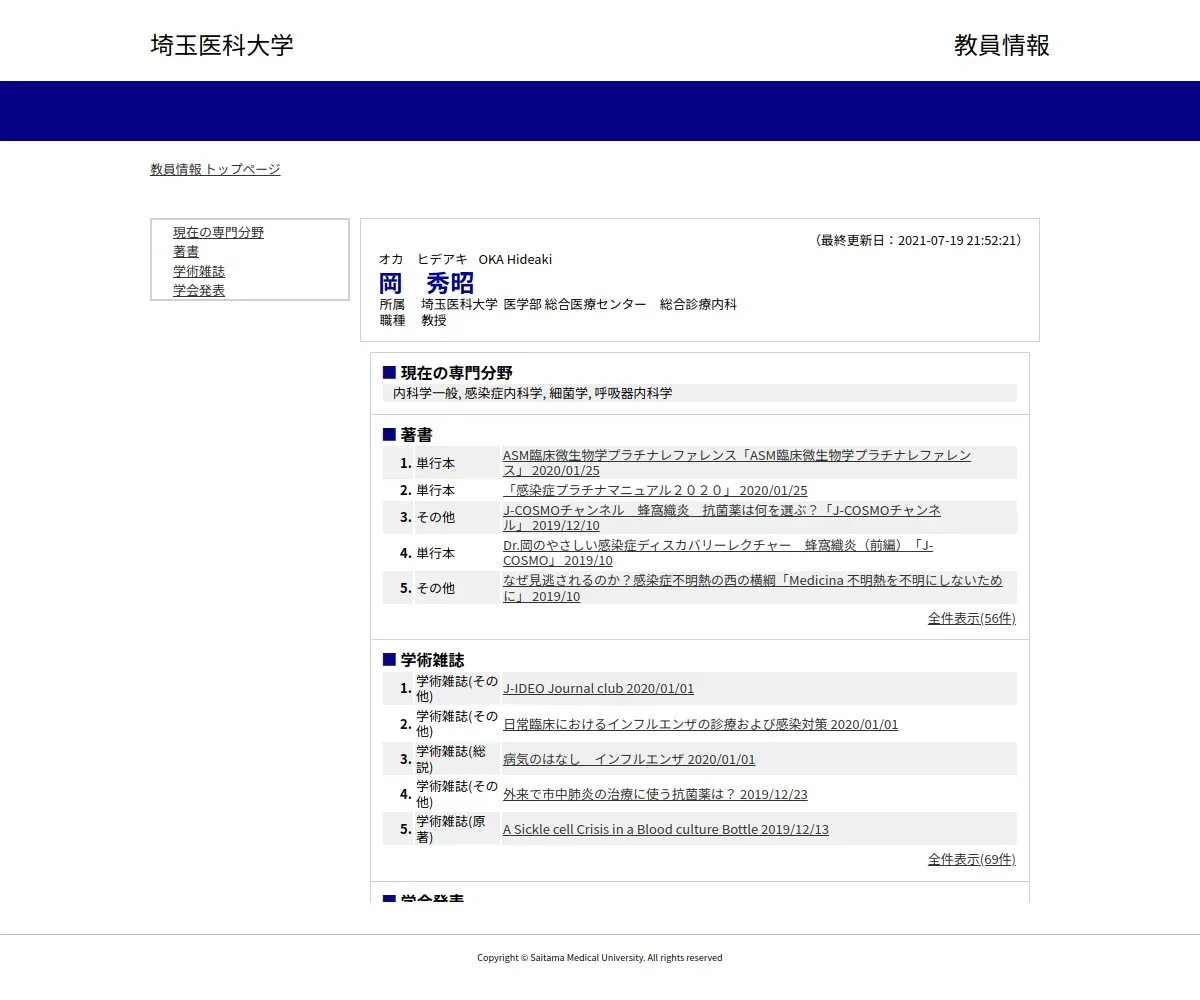Open the Dr.岡のやさしい感染症ディスカバリーレクチャー entry
Image resolution: width=1200 pixels, height=1000 pixels.
tap(718, 552)
